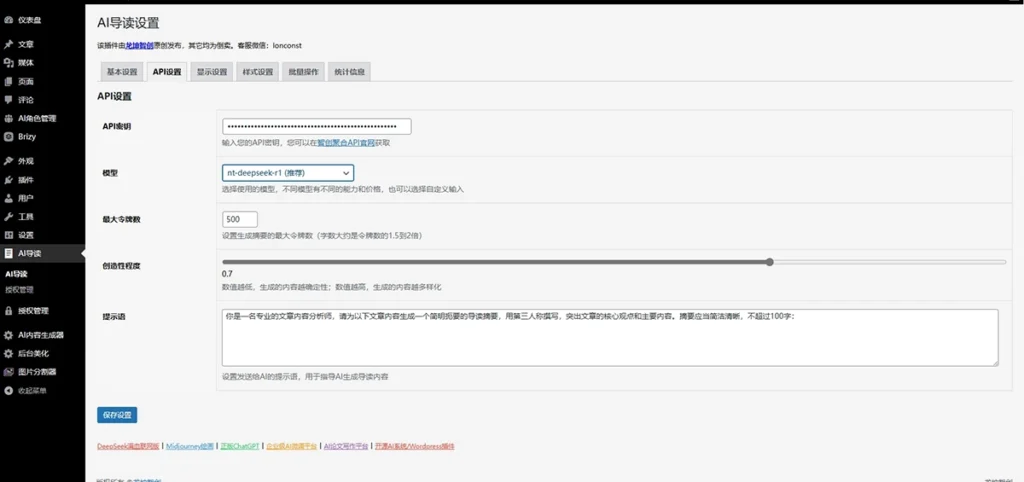Click the API密钥 password field
This screenshot has width=1024, height=482.
pyautogui.click(x=317, y=127)
